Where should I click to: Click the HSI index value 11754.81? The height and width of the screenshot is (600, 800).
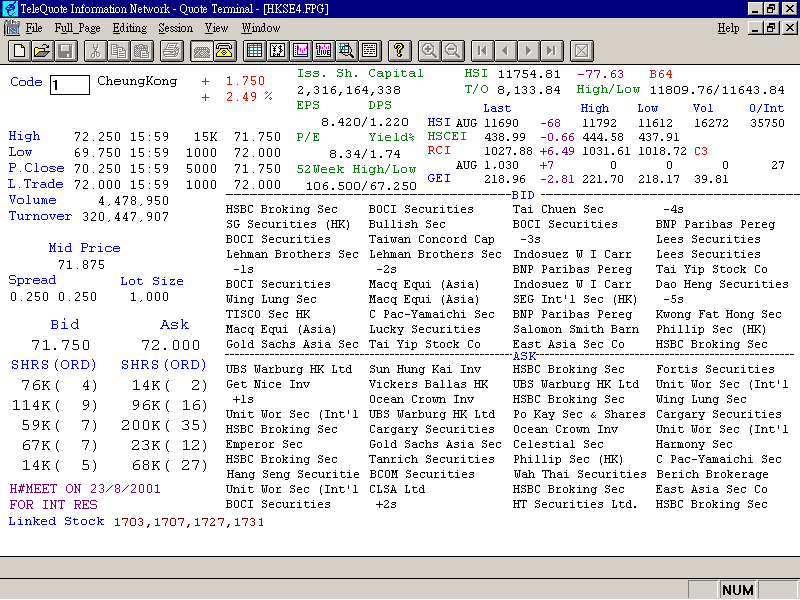[529, 74]
